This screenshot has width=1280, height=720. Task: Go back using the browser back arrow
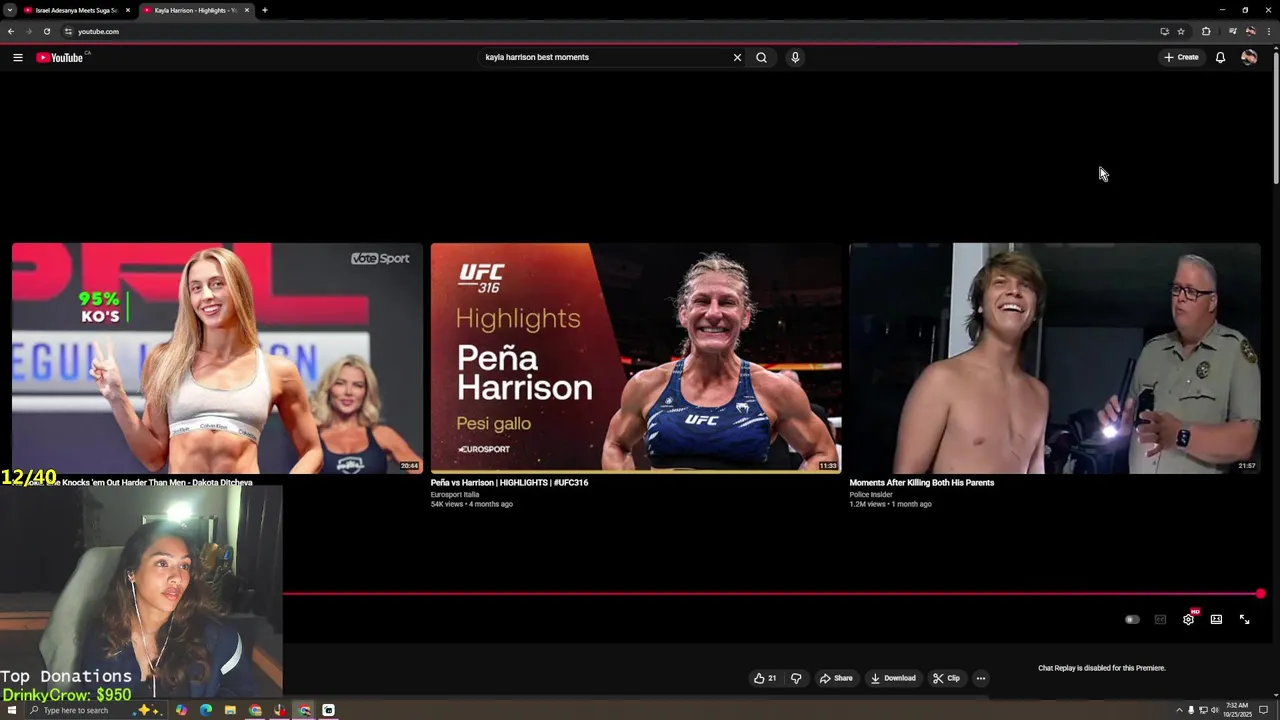11,31
